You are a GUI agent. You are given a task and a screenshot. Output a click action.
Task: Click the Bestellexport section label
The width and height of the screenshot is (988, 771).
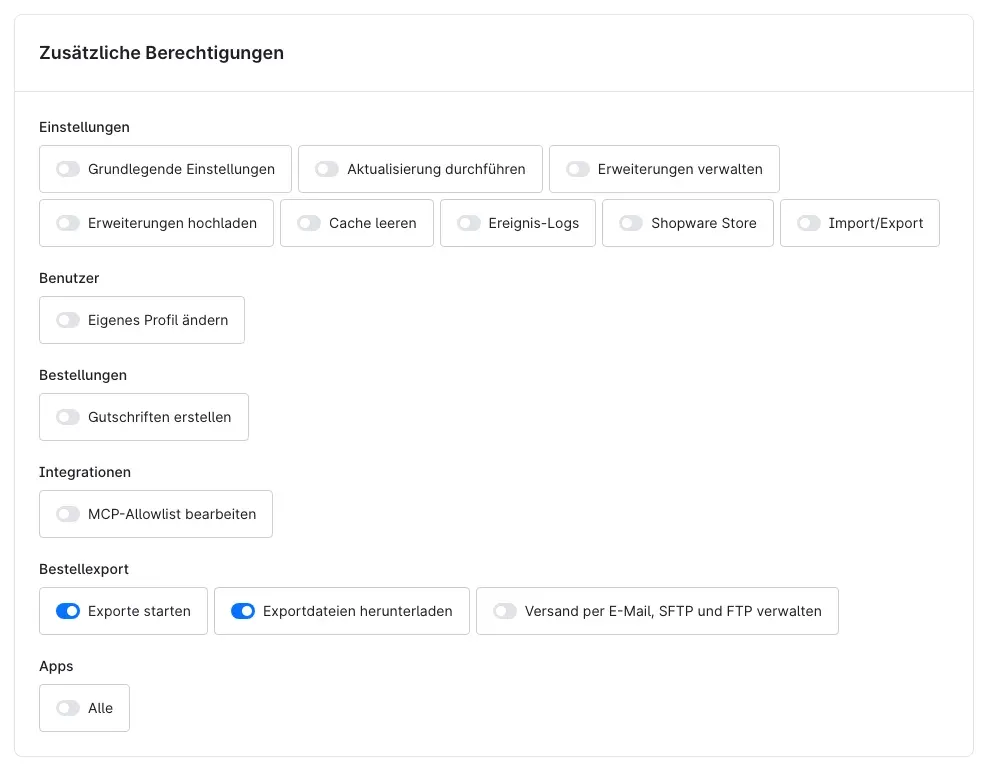point(84,569)
